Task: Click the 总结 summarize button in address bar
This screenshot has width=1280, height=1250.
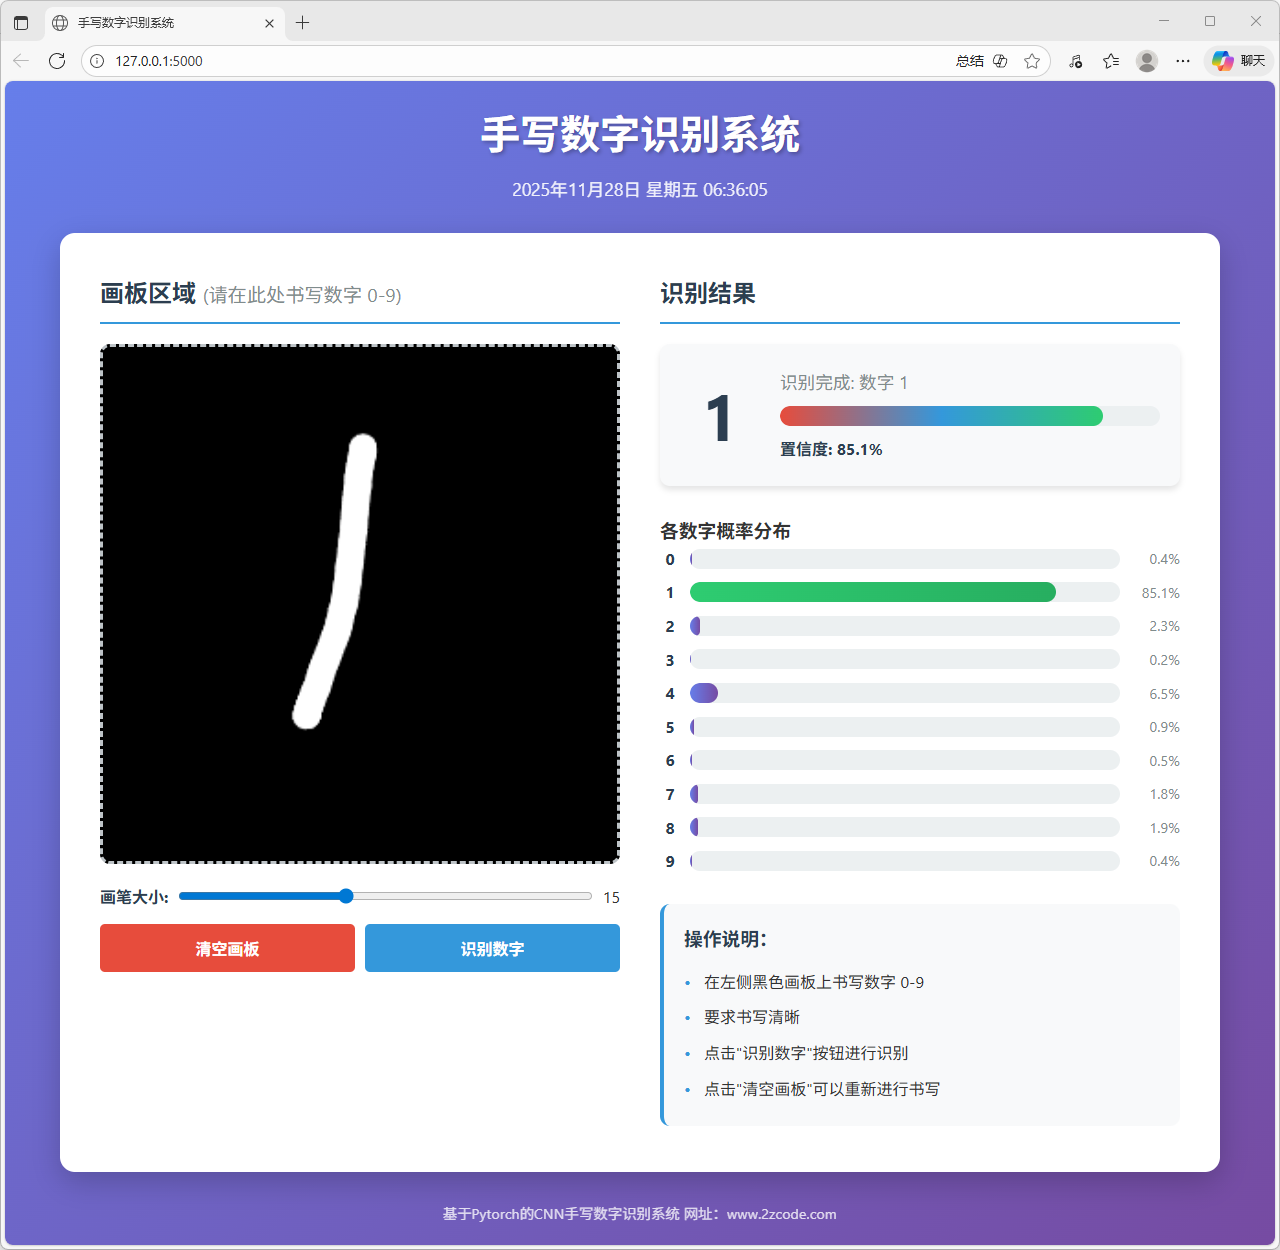Action: click(x=969, y=61)
